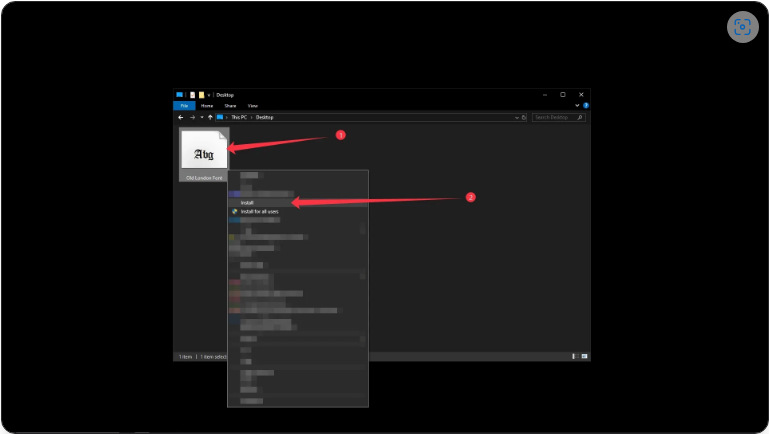Open Help with the blue question mark
769x434 pixels.
pyautogui.click(x=586, y=105)
